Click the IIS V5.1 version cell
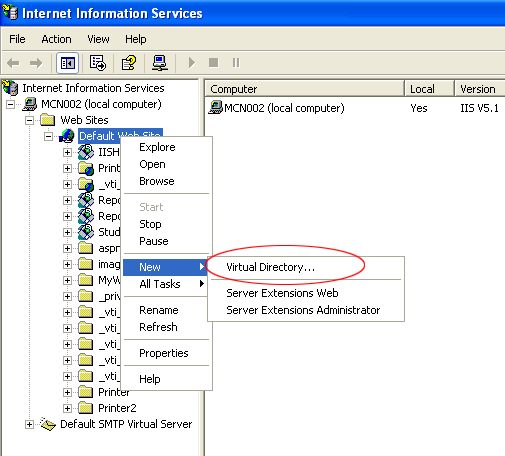Viewport: 505px width, 456px height. tap(479, 108)
